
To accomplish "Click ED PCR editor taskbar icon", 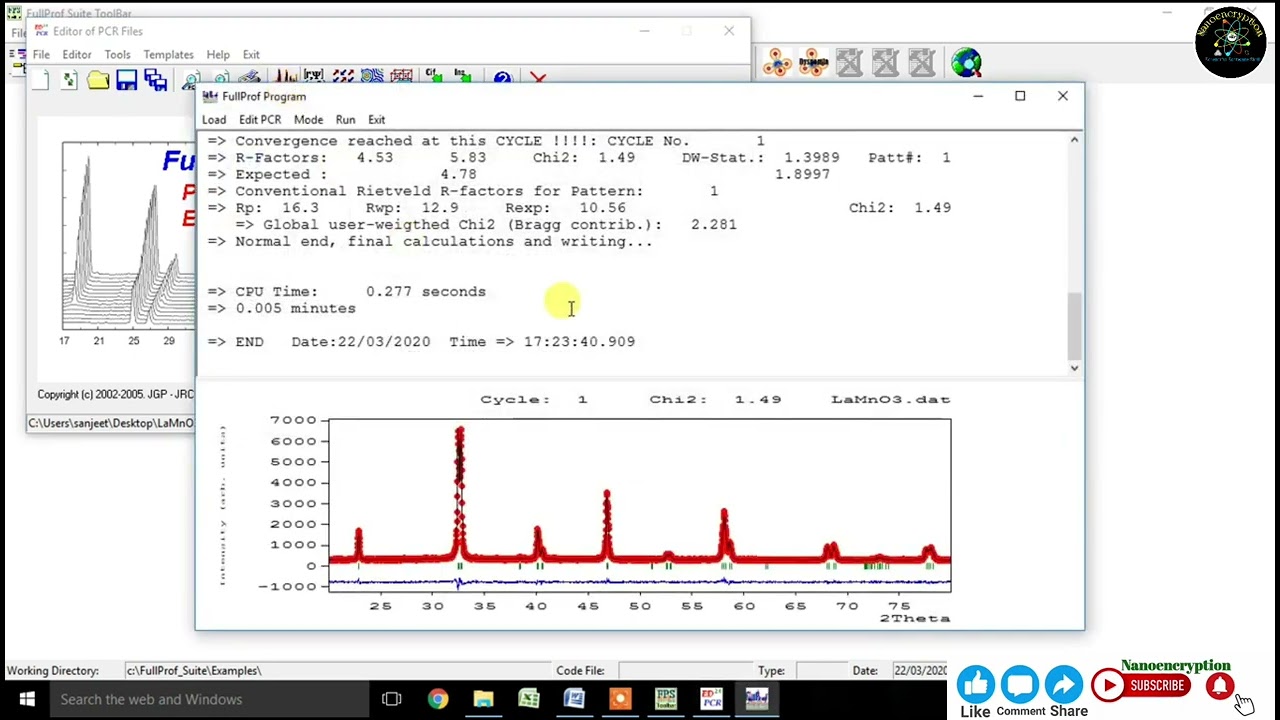I will pos(711,699).
